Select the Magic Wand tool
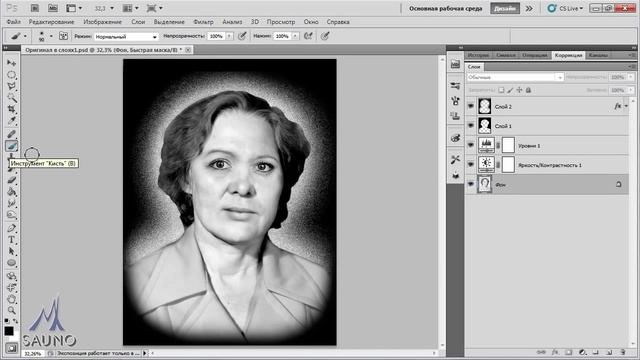640x360 pixels. 11,98
